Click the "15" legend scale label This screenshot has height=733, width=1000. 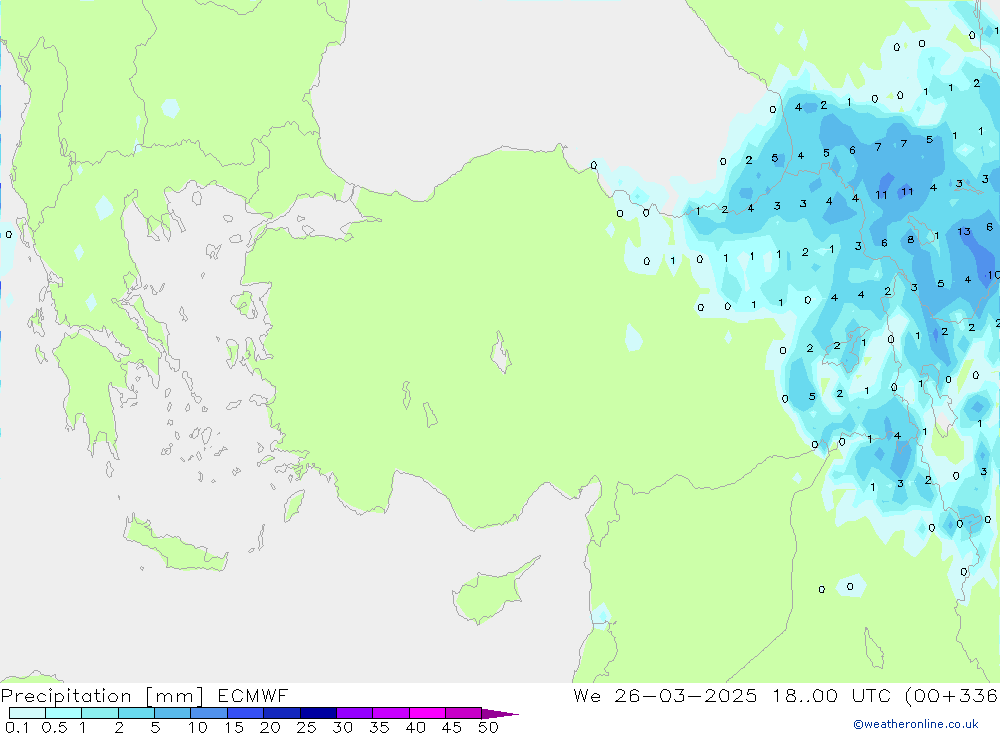234,727
